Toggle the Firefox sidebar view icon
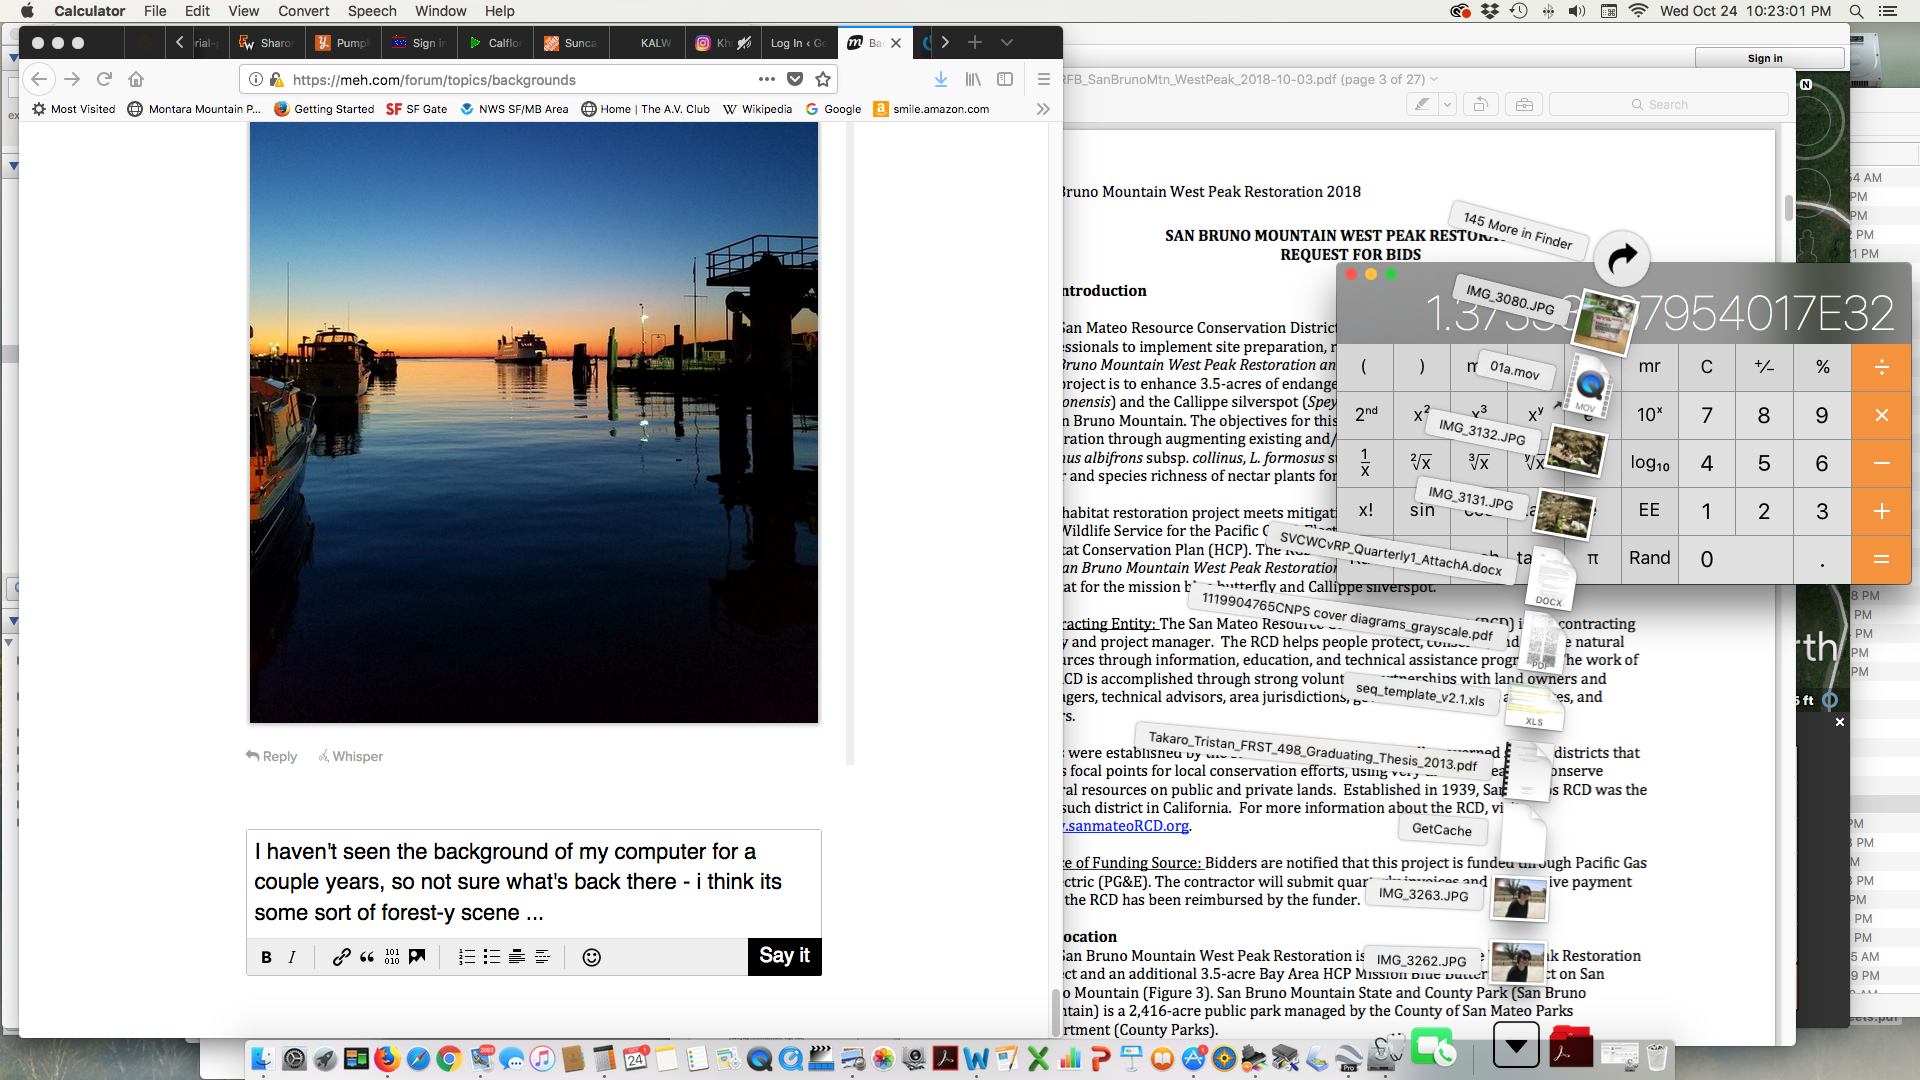This screenshot has width=1920, height=1080. [x=1005, y=79]
